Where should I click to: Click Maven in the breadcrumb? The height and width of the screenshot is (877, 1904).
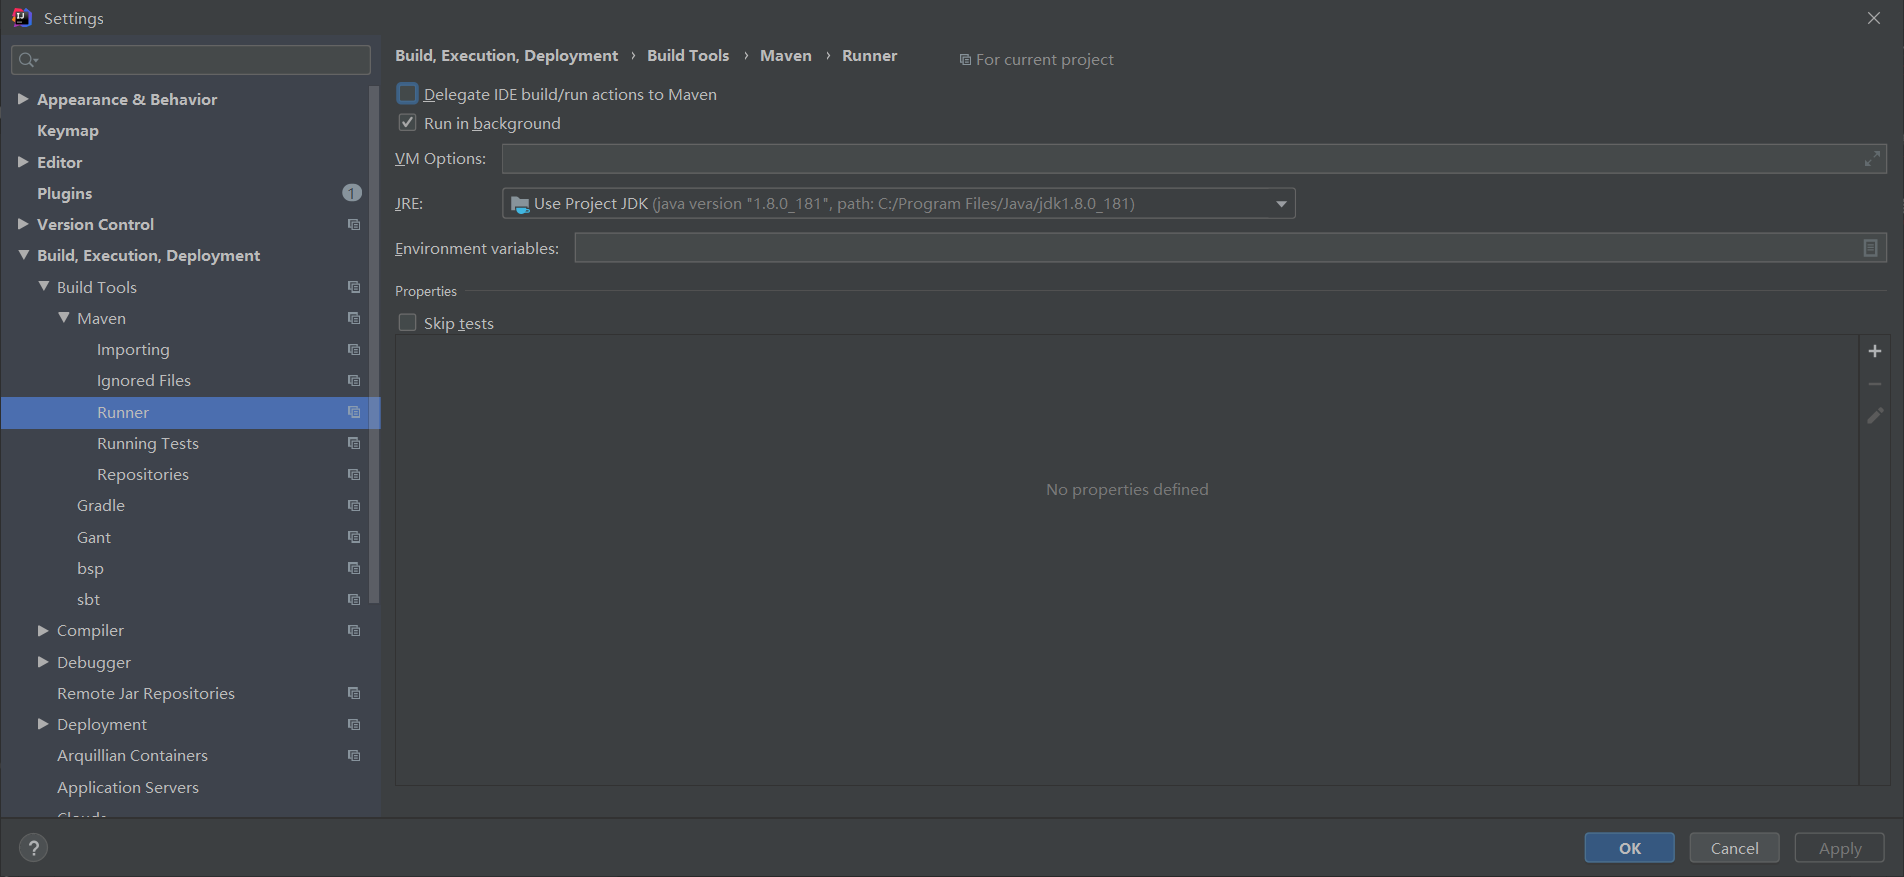point(786,56)
